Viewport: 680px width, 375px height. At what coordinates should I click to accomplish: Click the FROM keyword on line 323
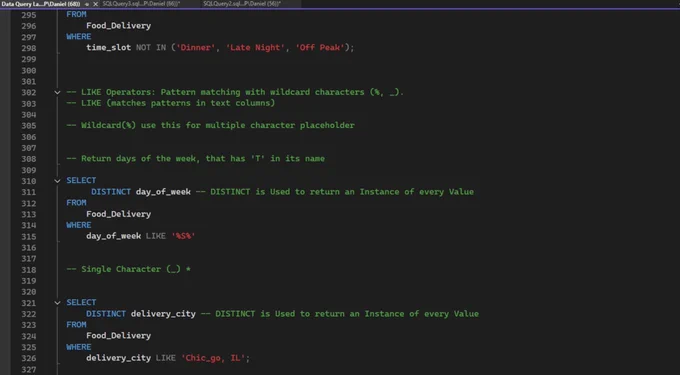tap(76, 325)
